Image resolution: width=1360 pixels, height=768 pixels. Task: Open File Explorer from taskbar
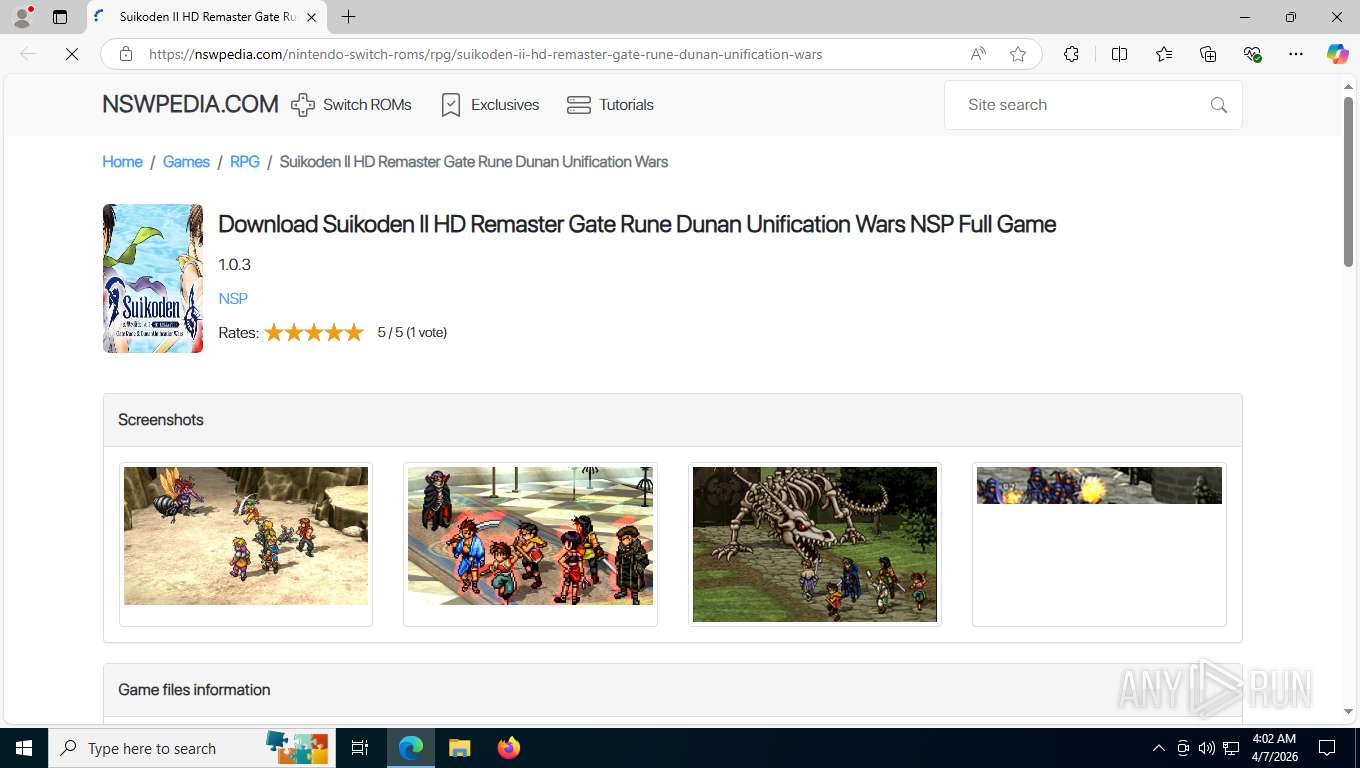pyautogui.click(x=459, y=748)
